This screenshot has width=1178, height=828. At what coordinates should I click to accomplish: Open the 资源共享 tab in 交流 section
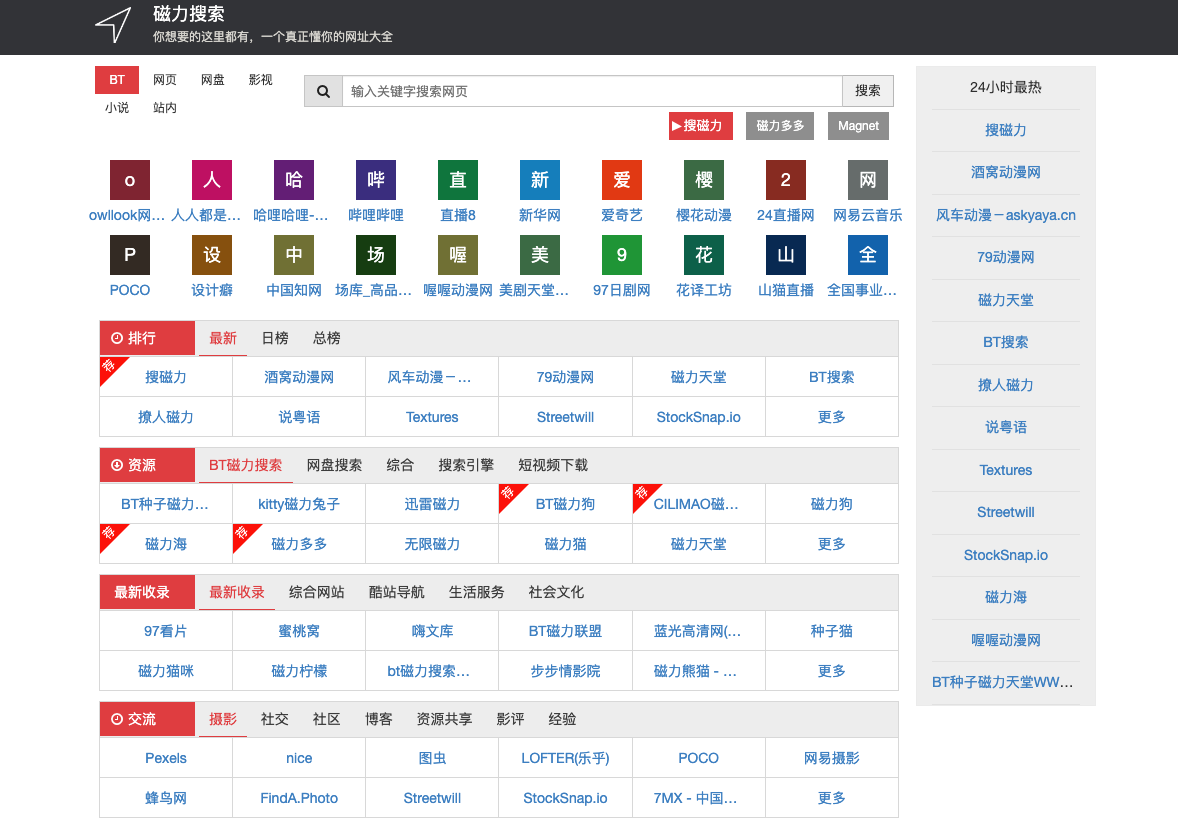pyautogui.click(x=444, y=719)
